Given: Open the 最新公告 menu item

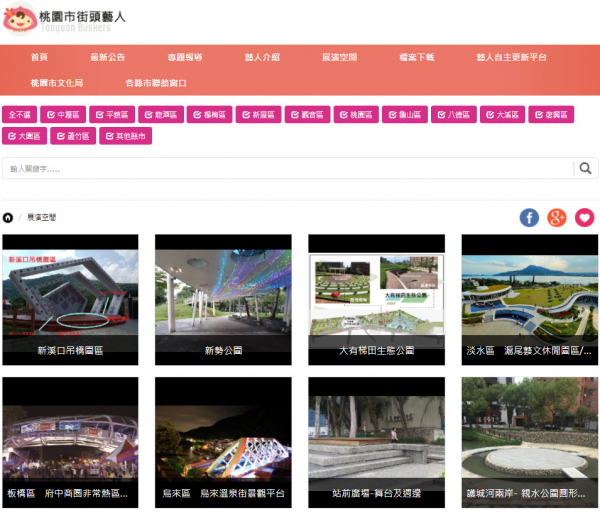Looking at the screenshot, I should tap(108, 58).
